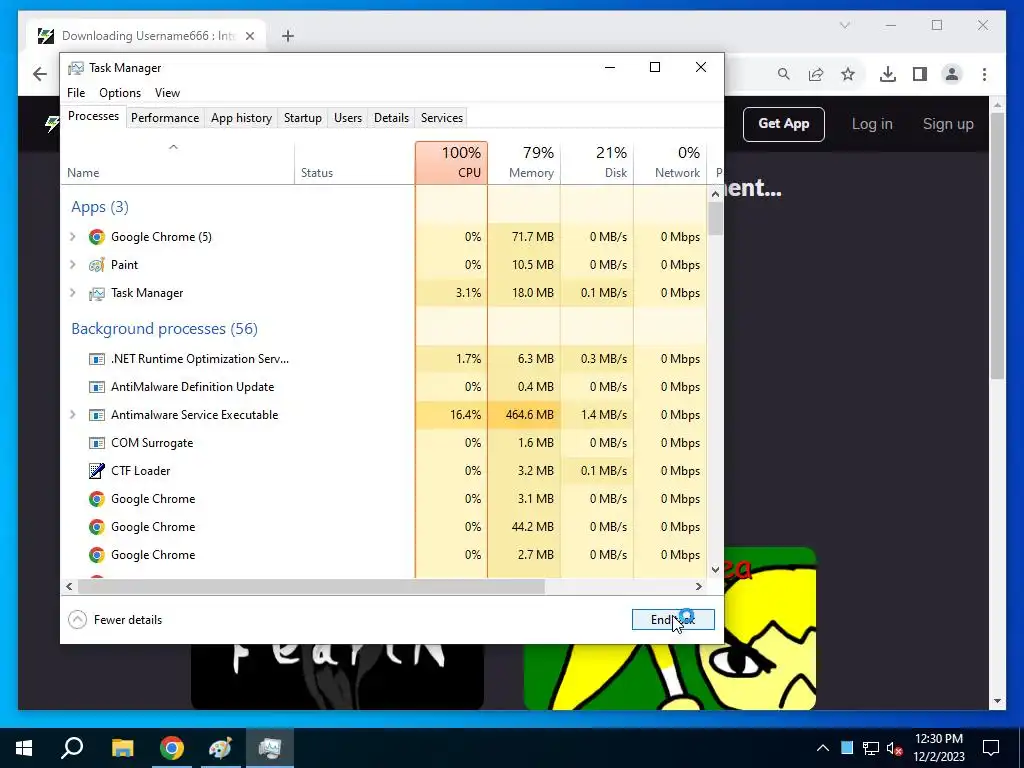This screenshot has width=1024, height=768.
Task: Open File Explorer from the taskbar
Action: tap(122, 748)
